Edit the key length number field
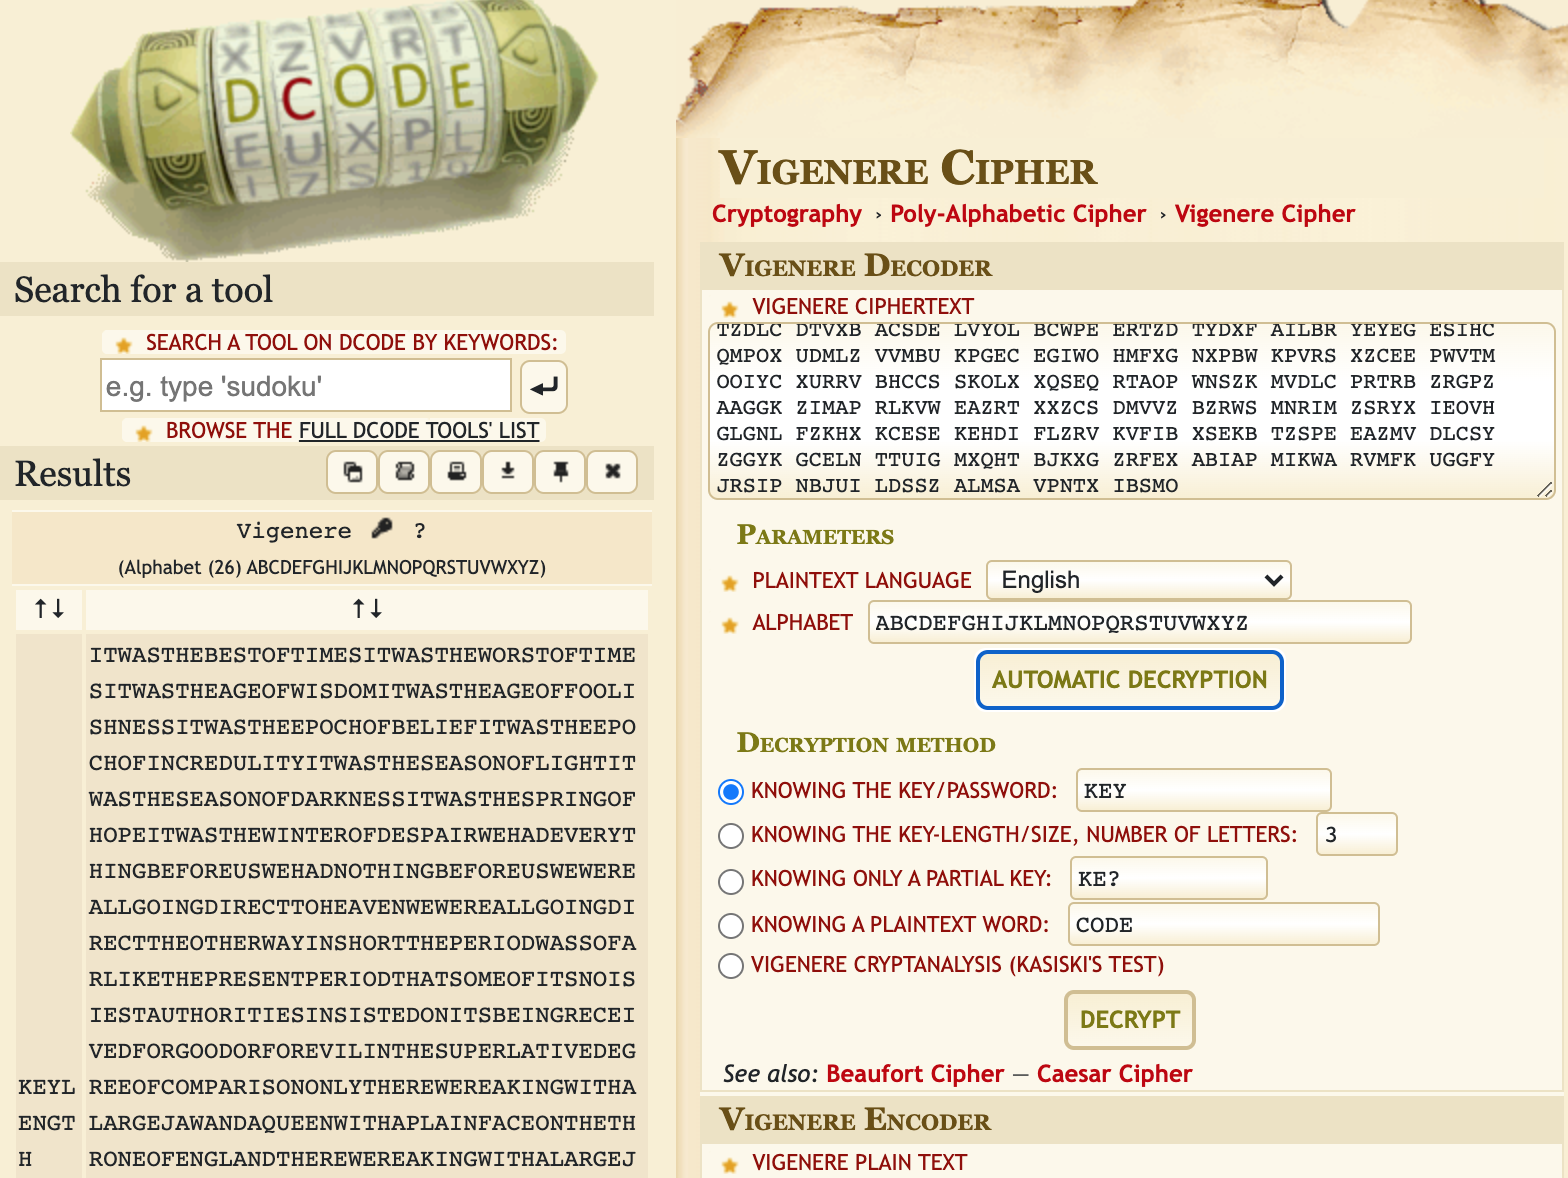 pos(1356,834)
